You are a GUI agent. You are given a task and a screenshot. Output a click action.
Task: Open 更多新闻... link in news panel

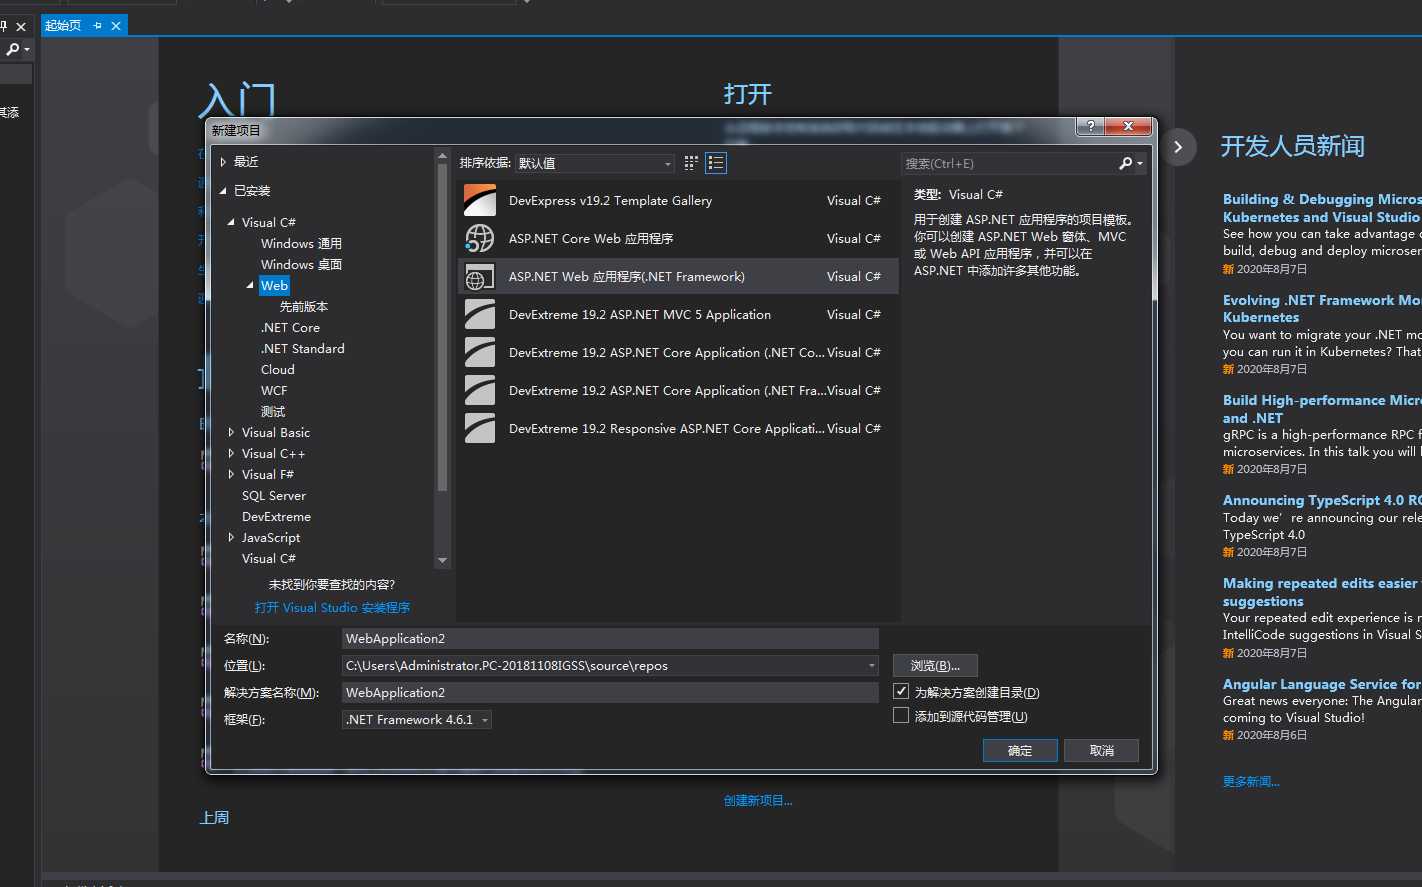click(1251, 781)
